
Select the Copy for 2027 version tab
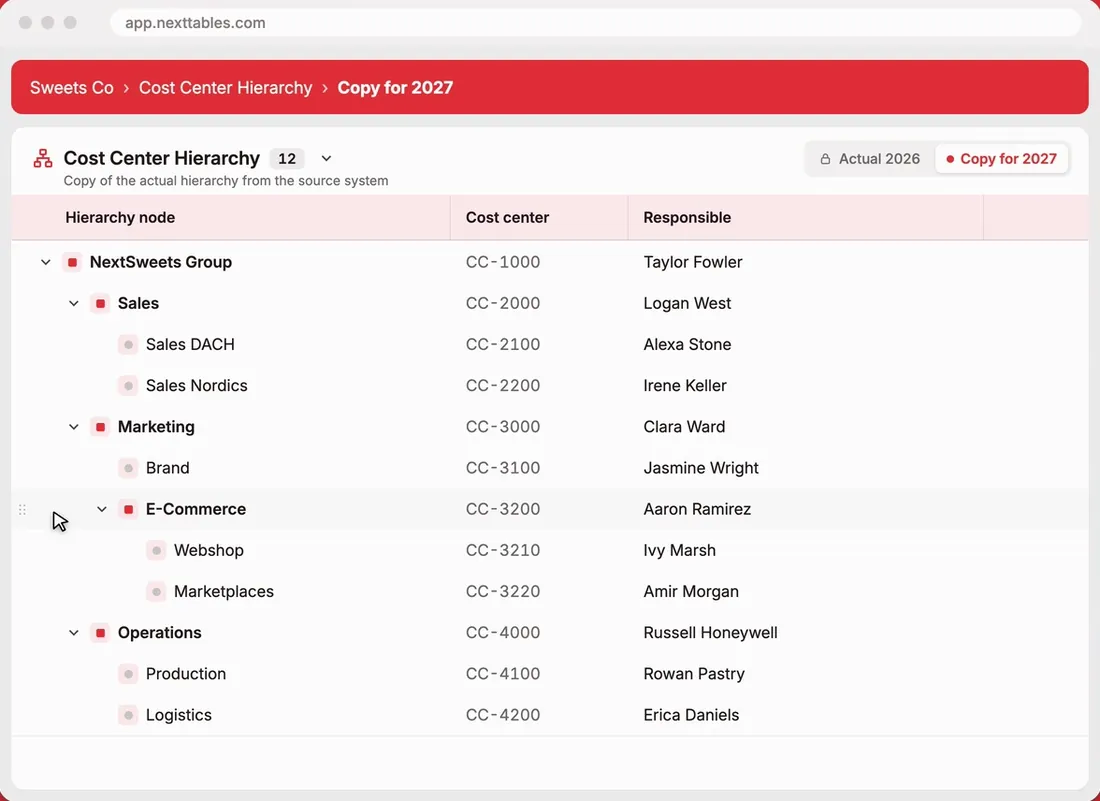coord(1001,159)
